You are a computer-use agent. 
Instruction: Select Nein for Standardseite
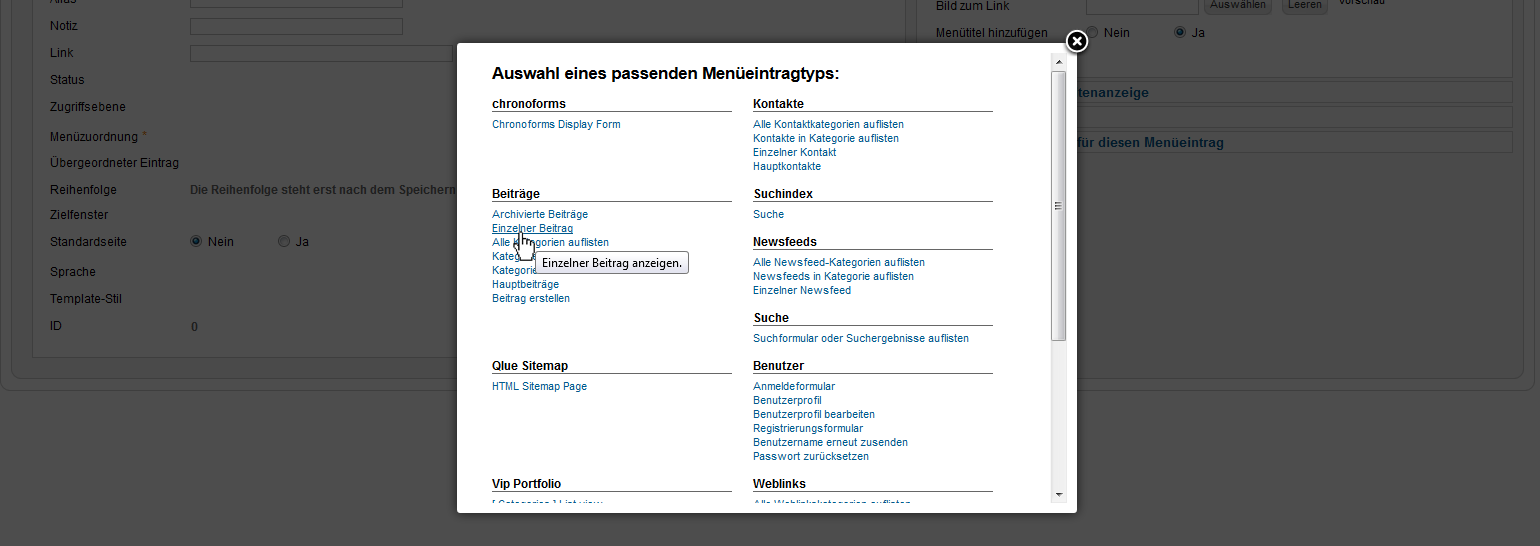[x=196, y=241]
